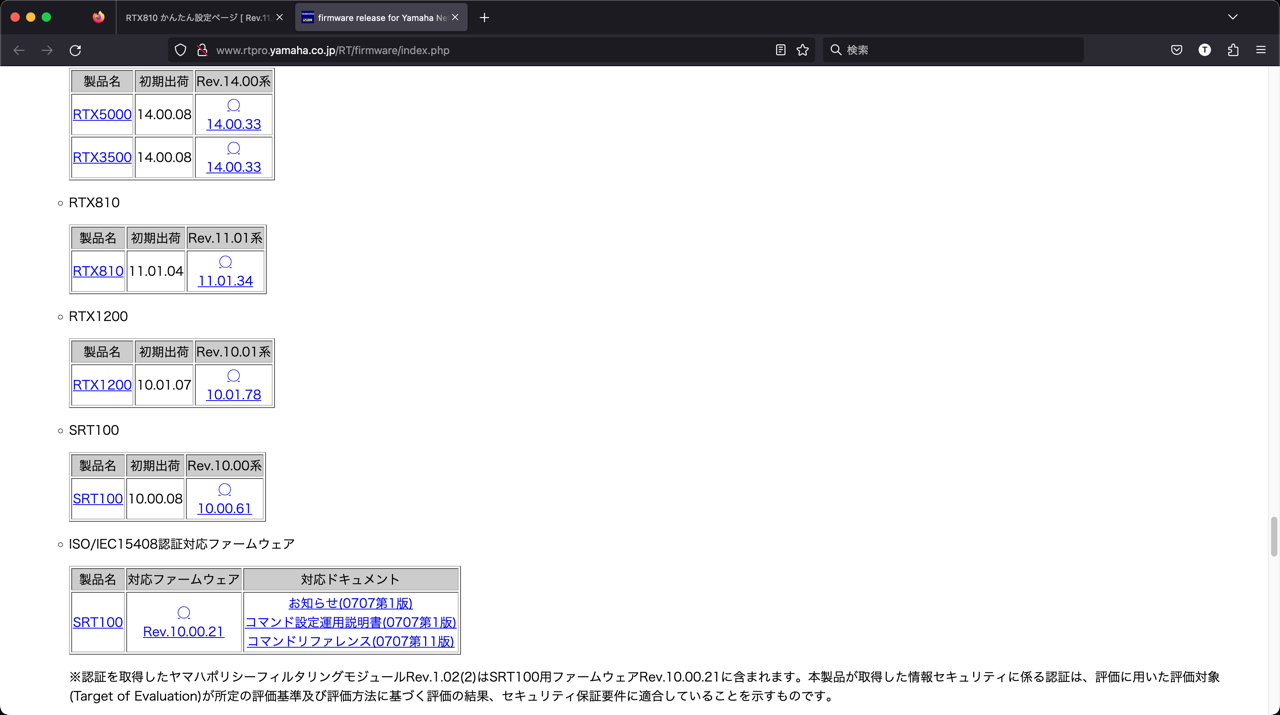The width and height of the screenshot is (1280, 715).
Task: Click the 対応ドキュメント column header
Action: click(x=351, y=580)
